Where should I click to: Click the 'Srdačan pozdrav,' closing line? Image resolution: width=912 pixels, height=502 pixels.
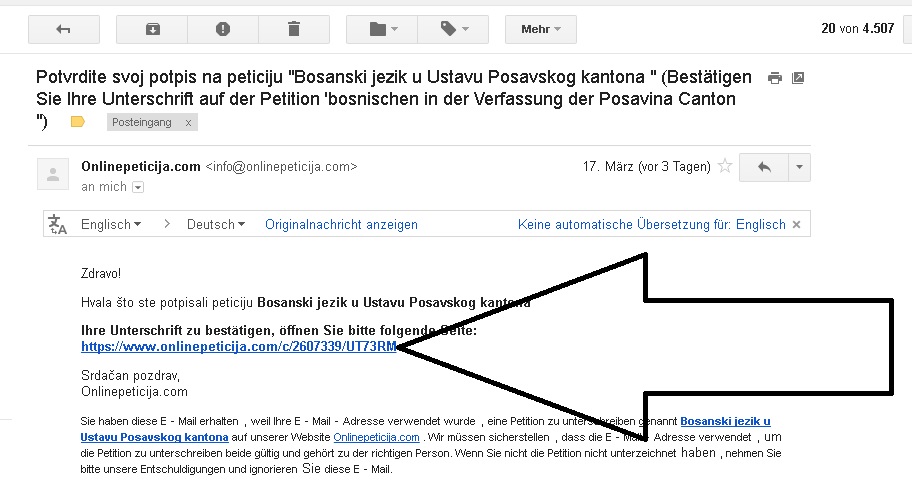130,375
